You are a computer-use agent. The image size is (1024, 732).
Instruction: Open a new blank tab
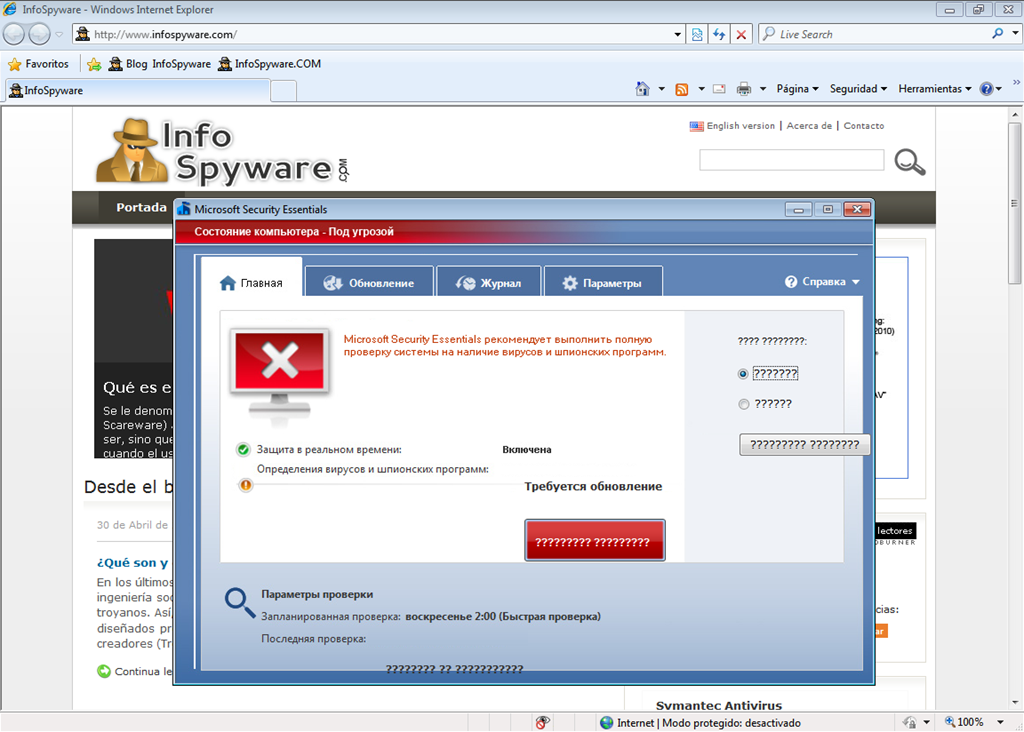point(283,91)
